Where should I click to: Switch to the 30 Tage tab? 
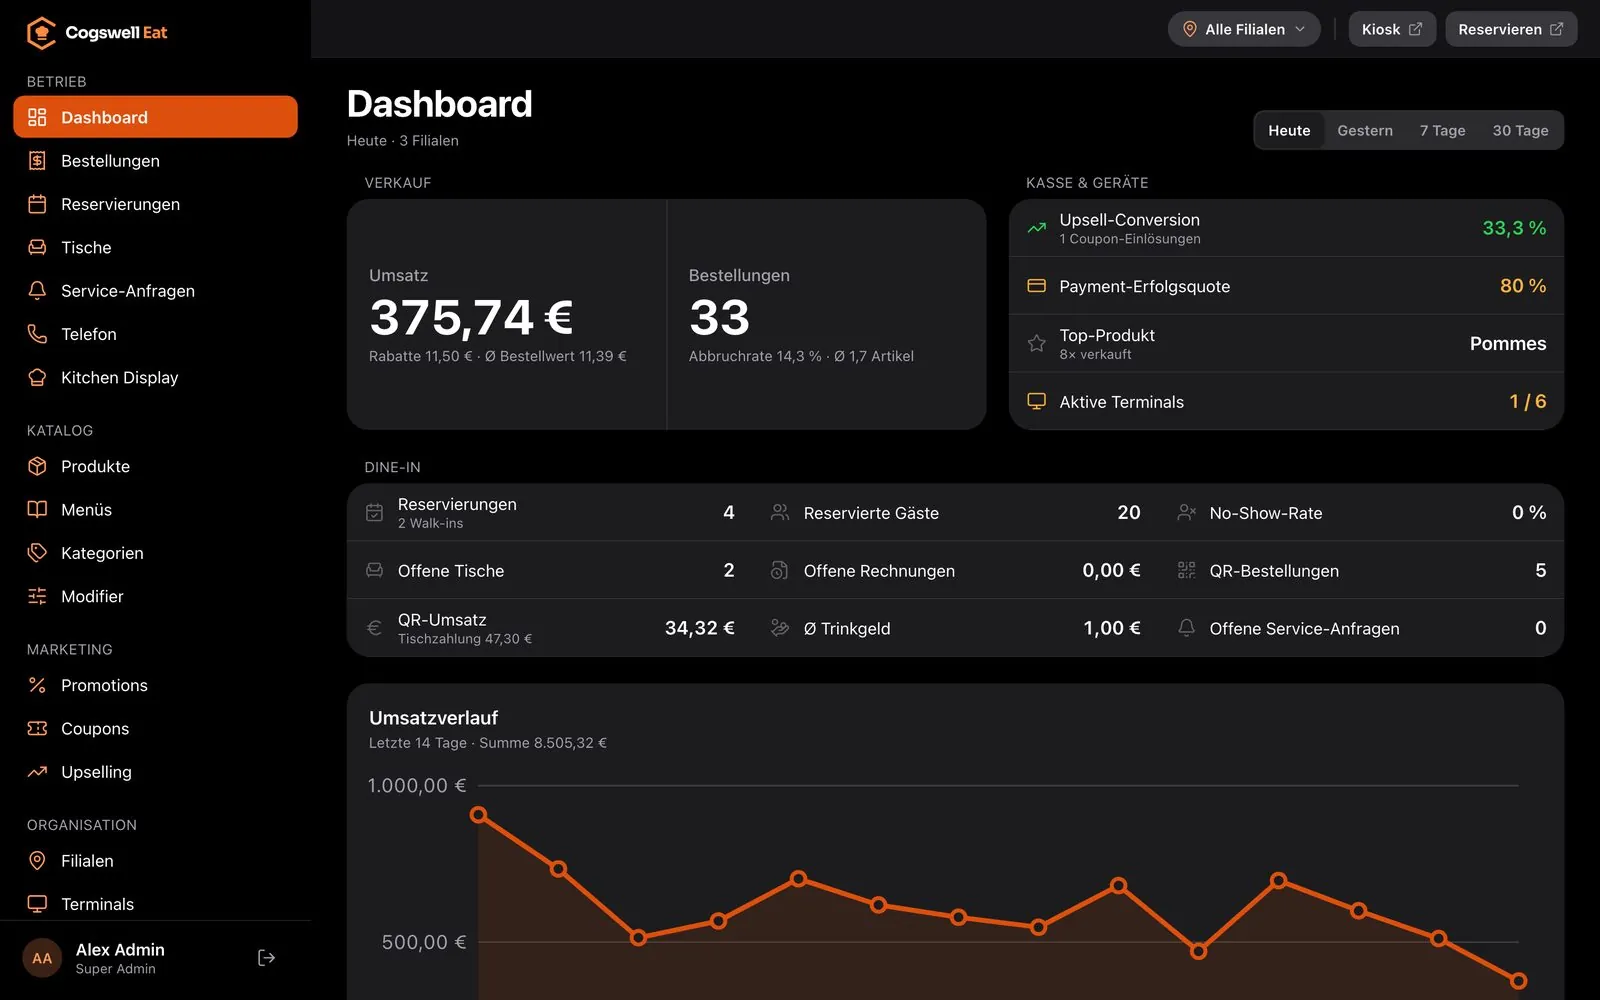tap(1520, 130)
